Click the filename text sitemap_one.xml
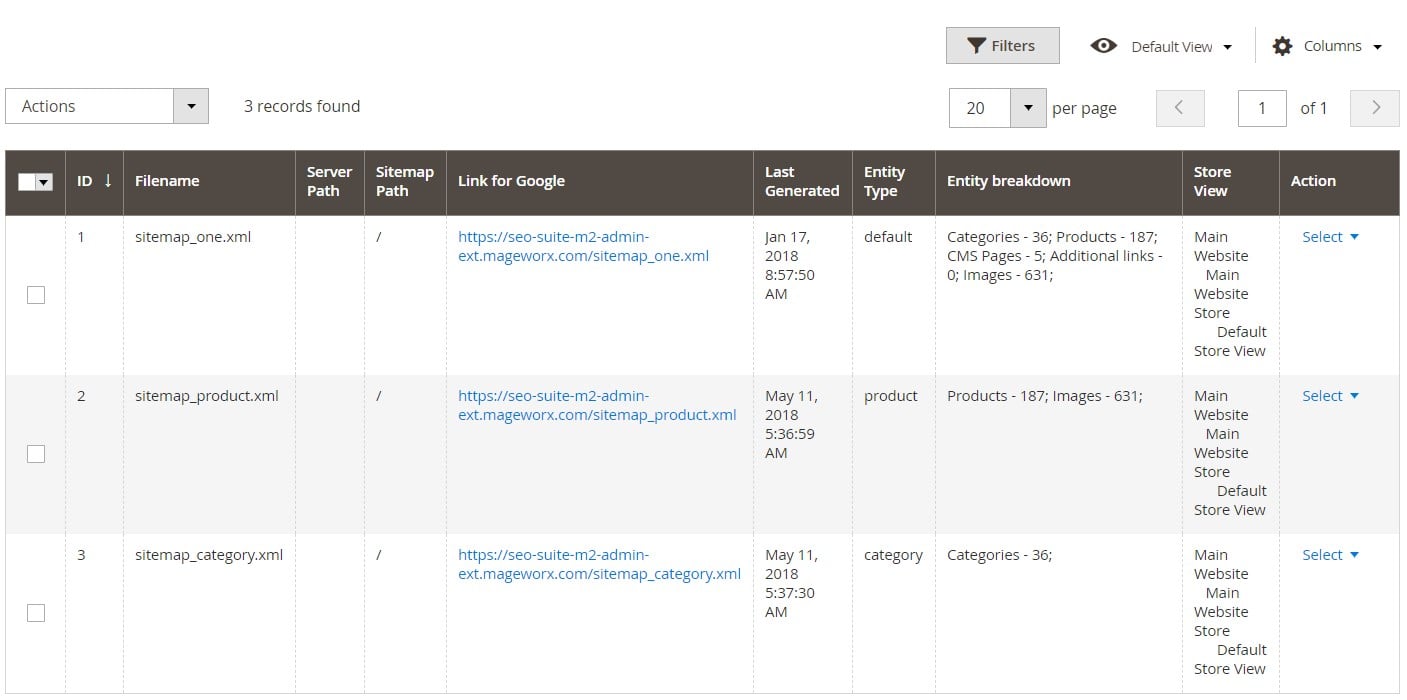The height and width of the screenshot is (700, 1407). click(x=193, y=237)
